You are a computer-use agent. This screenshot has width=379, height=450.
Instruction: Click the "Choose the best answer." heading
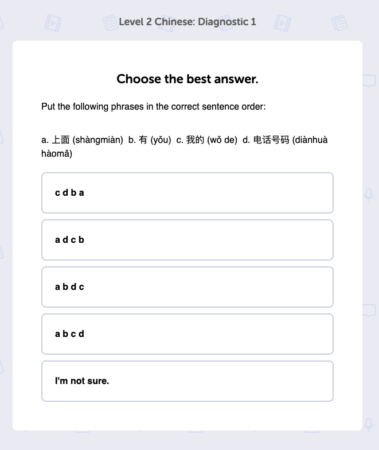(187, 79)
